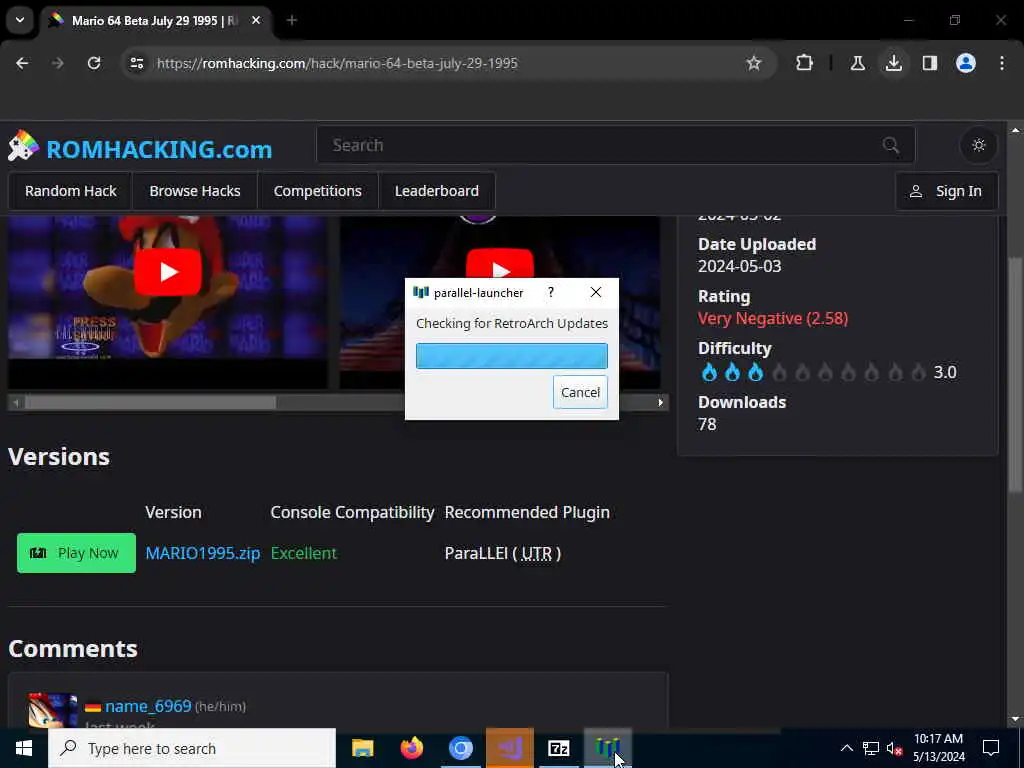Click the page scrollbar down arrow
This screenshot has width=1024, height=768.
pos(1015,720)
